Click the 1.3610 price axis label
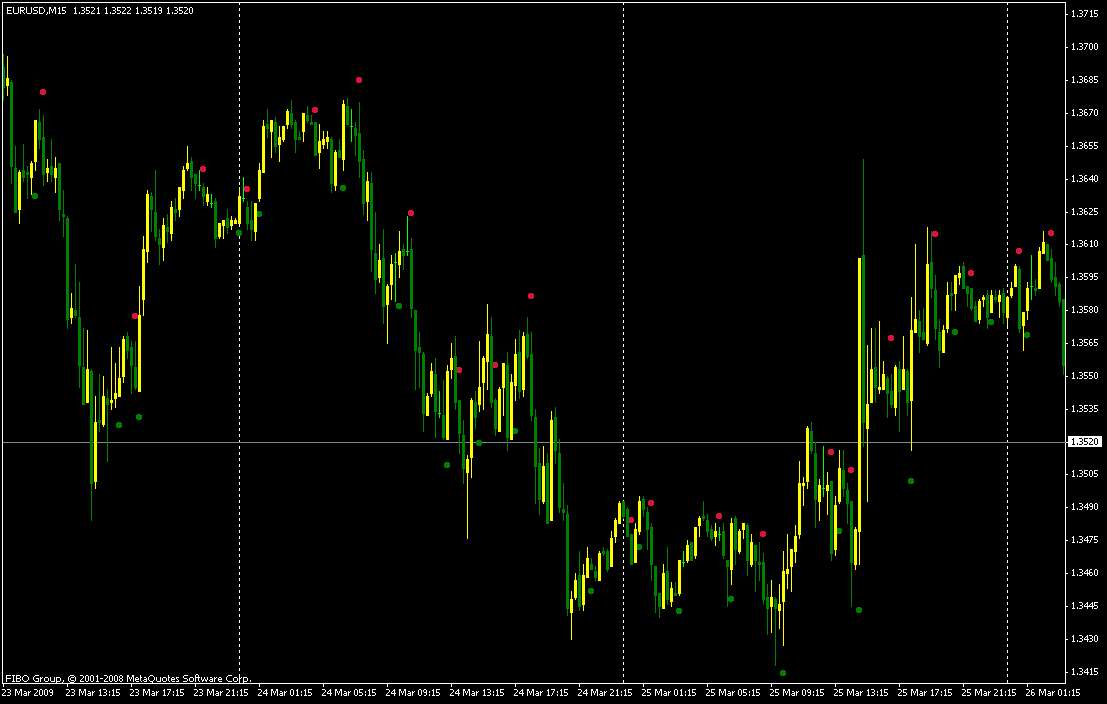The height and width of the screenshot is (704, 1107). 1084,244
